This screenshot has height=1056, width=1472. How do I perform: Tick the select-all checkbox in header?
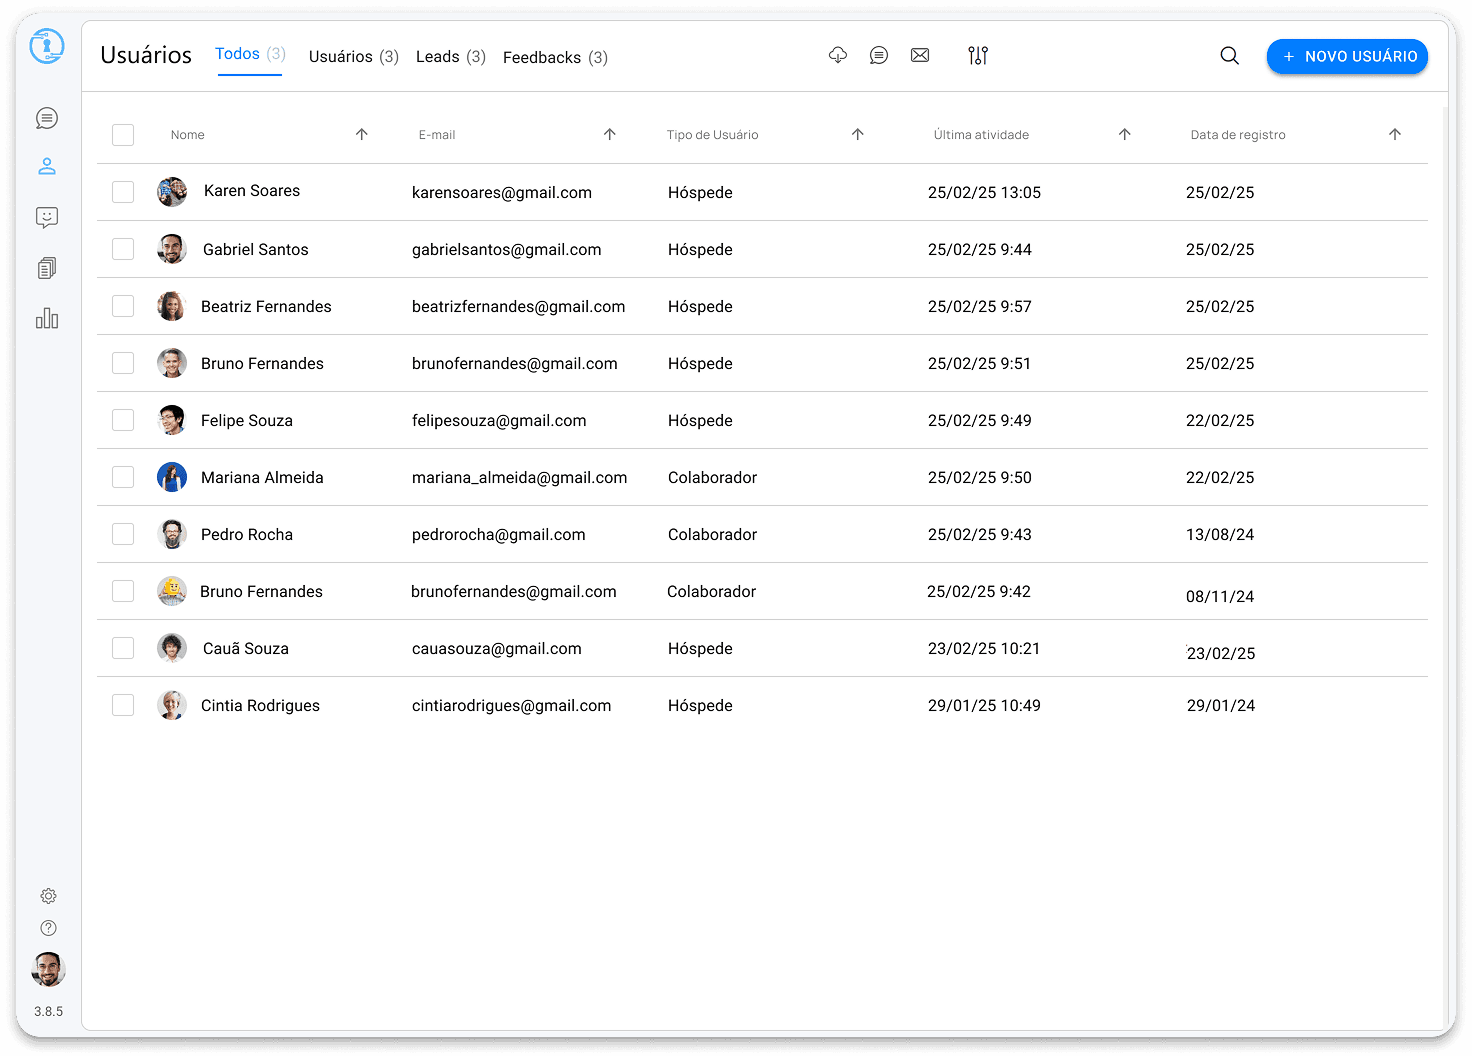point(123,135)
